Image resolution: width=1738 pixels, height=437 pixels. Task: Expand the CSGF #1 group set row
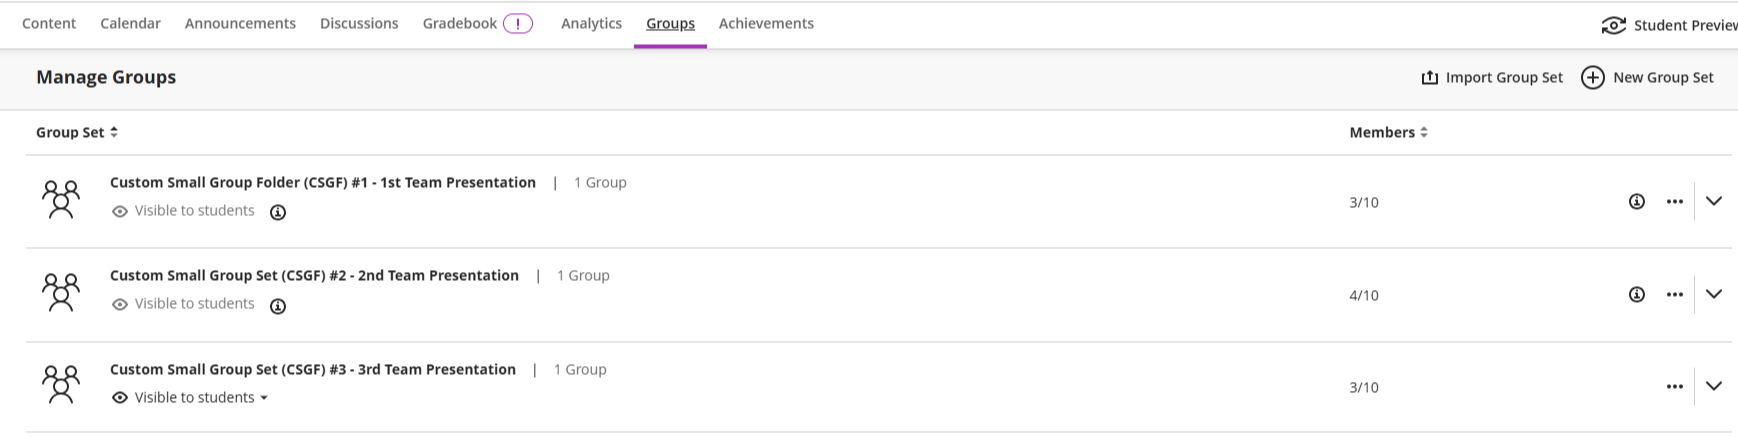coord(1714,202)
